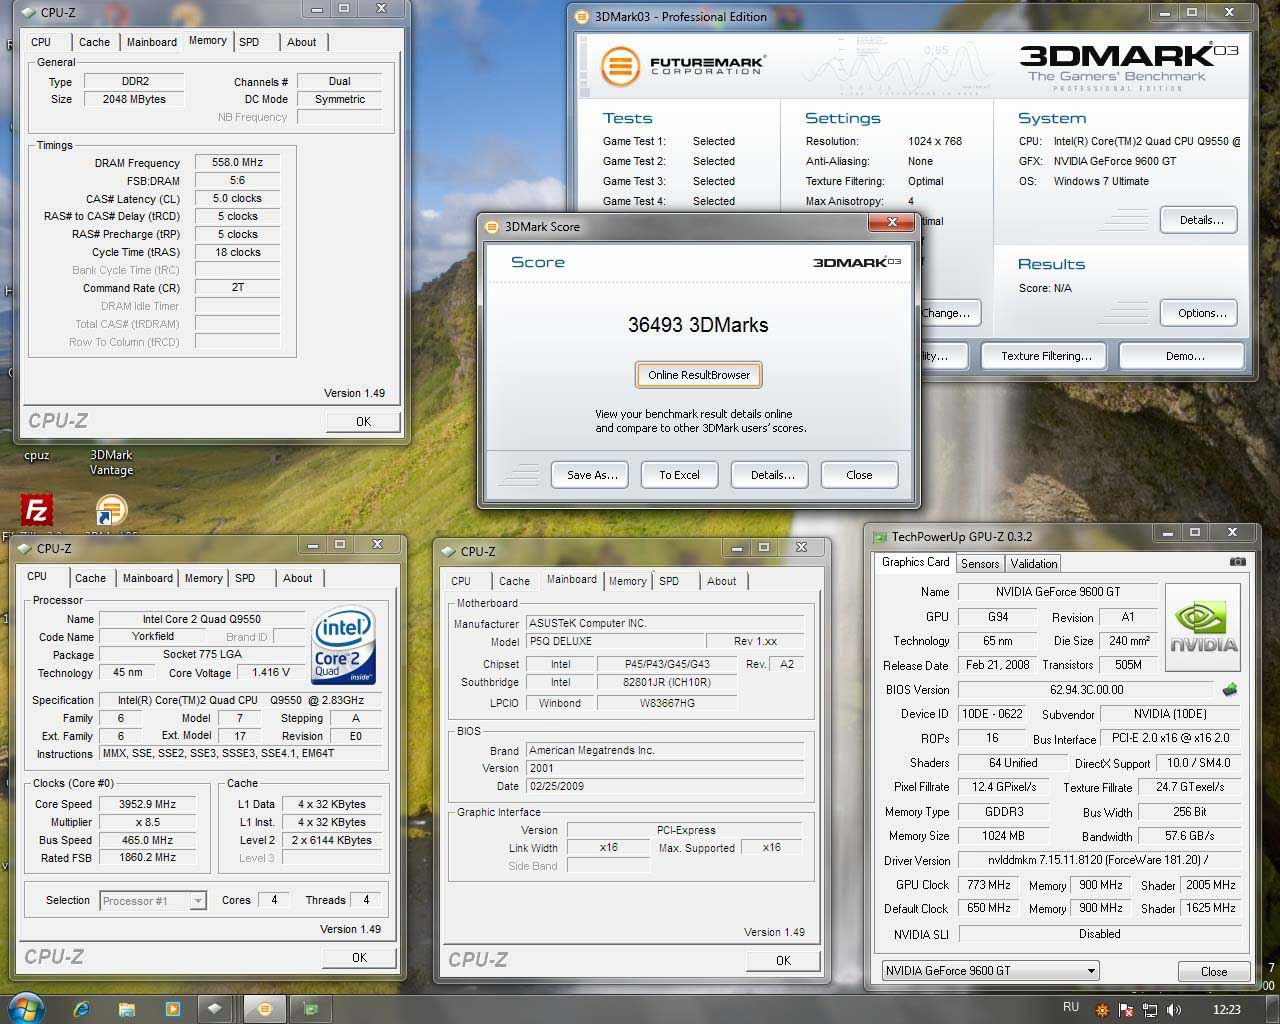The image size is (1280, 1024).
Task: Click the Demo... button in 3DMark03
Action: pos(1184,356)
